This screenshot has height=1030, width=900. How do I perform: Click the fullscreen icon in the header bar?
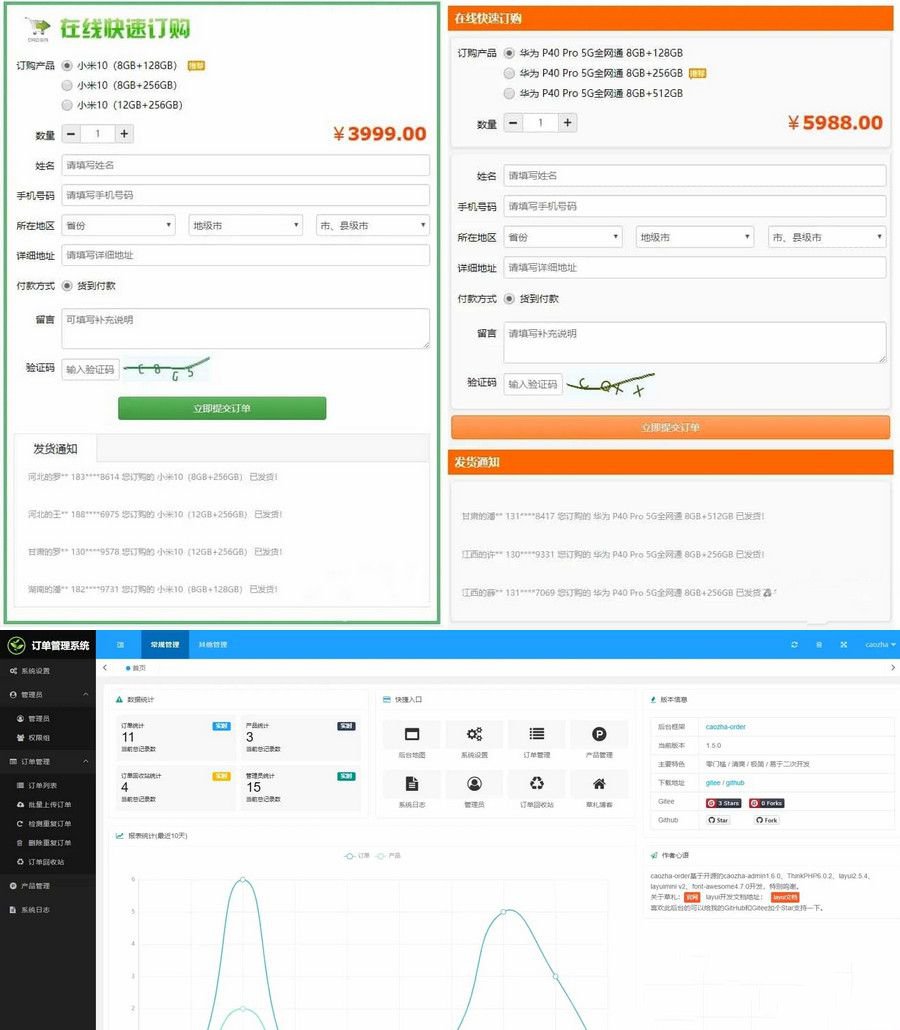click(844, 645)
